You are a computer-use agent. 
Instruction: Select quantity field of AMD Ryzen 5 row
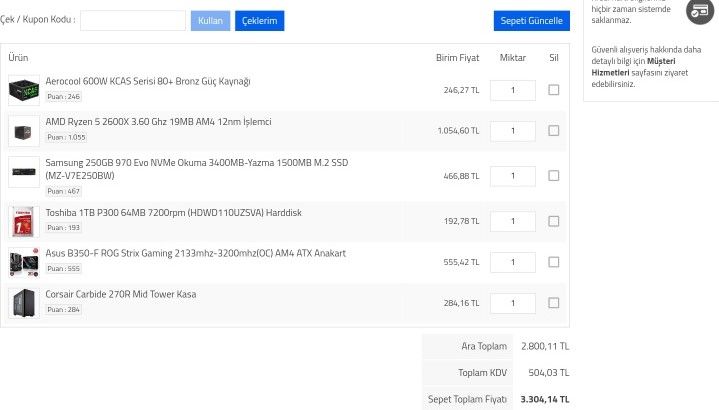[513, 131]
